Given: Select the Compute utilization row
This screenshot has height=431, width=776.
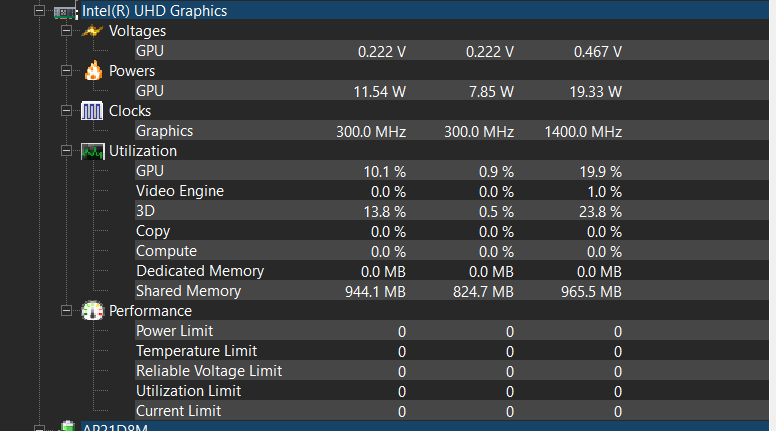Looking at the screenshot, I should (452, 251).
